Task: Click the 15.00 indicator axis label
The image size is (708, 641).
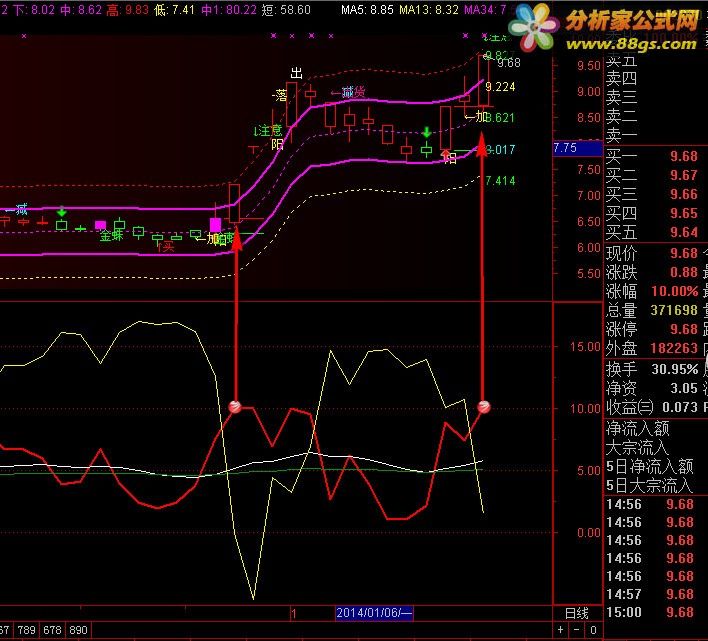Action: click(585, 347)
